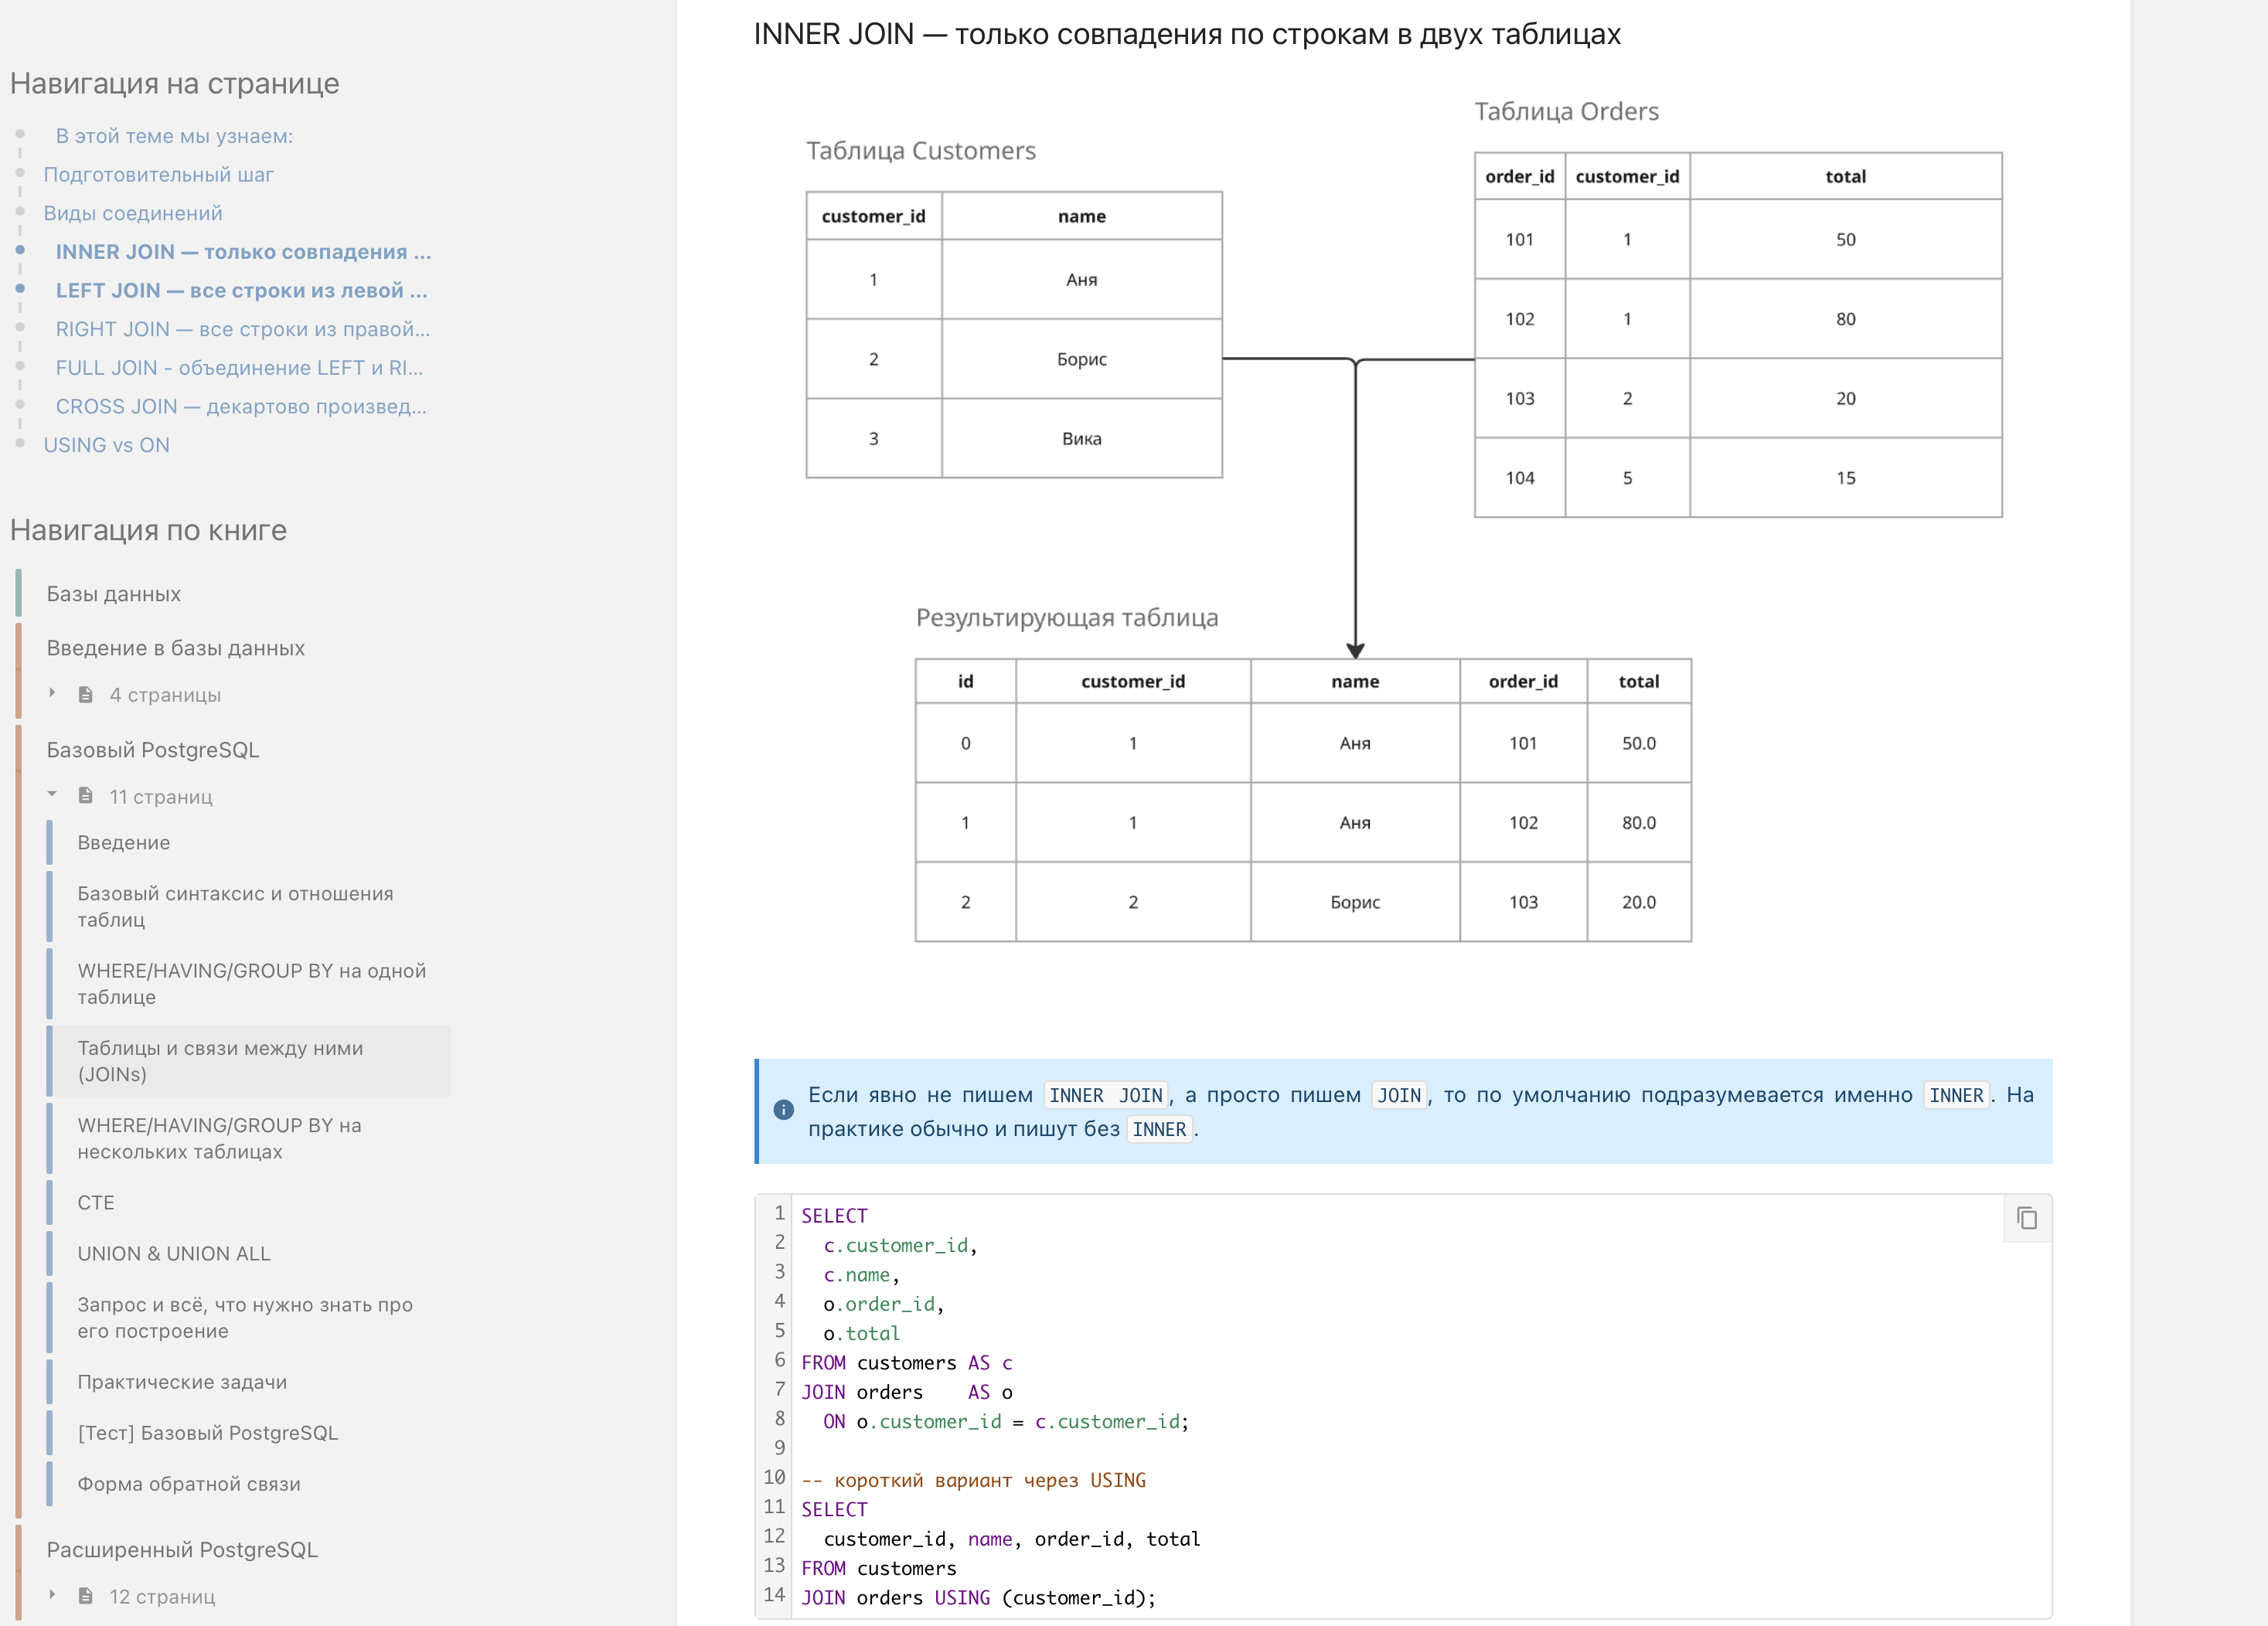Screen dimensions: 2268x1626
Task: Go to RIGHT JOIN section in page nav
Action: [242, 329]
